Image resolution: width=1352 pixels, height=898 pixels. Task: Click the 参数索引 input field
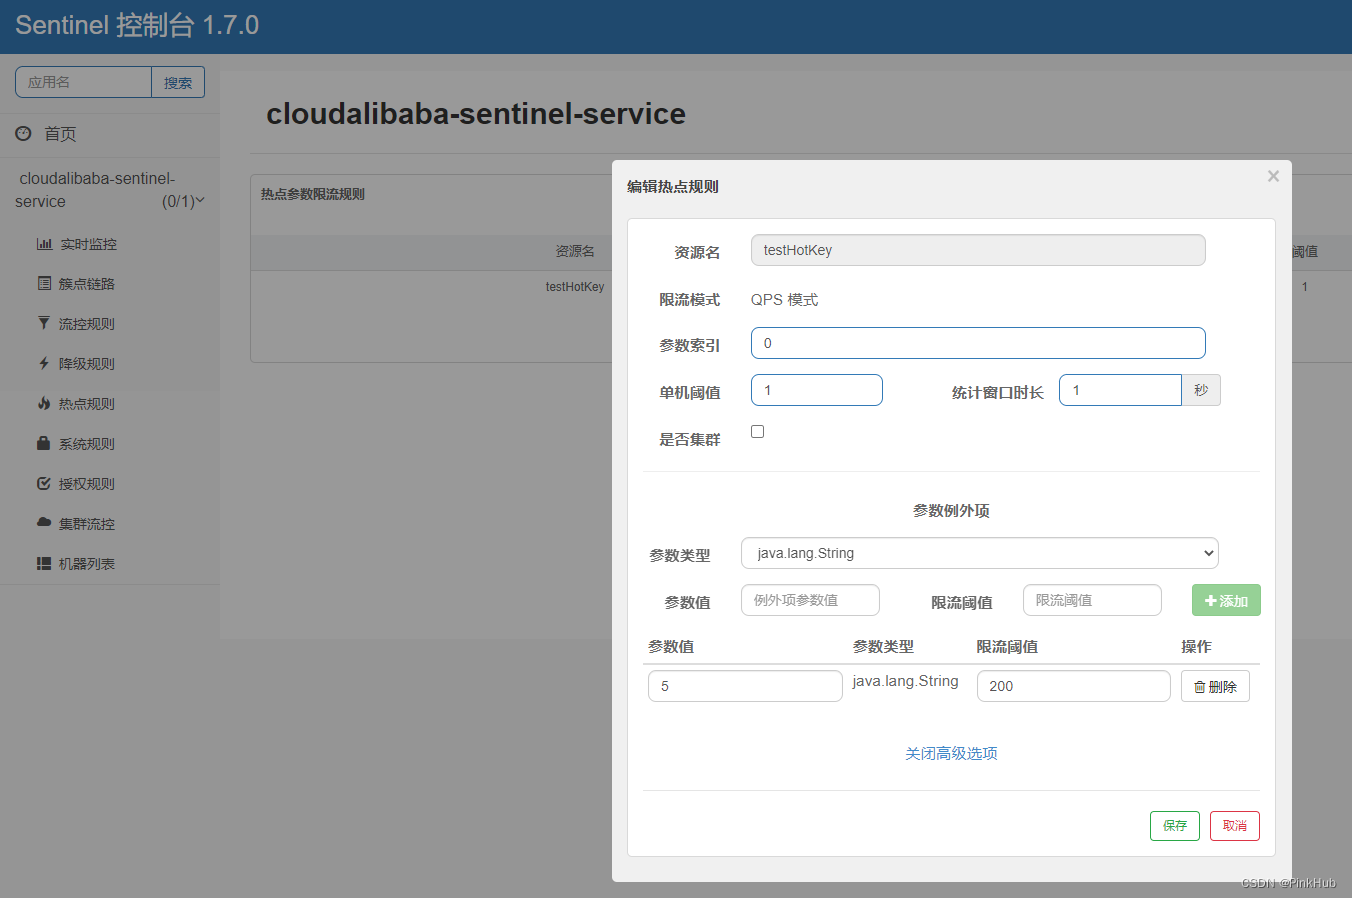point(978,343)
